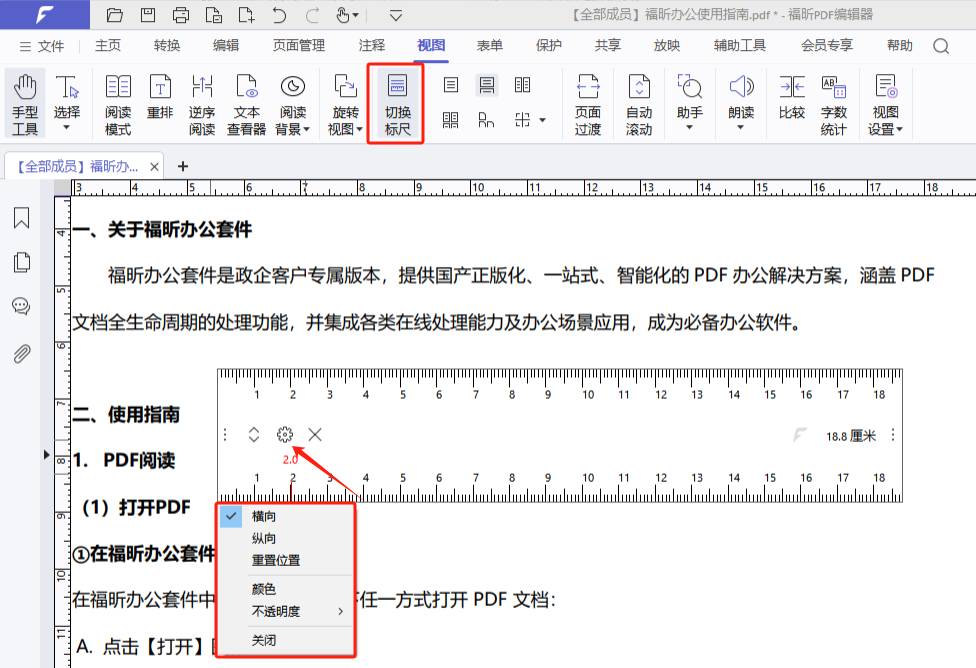Switch ruler to 纵向 orientation

[x=264, y=539]
